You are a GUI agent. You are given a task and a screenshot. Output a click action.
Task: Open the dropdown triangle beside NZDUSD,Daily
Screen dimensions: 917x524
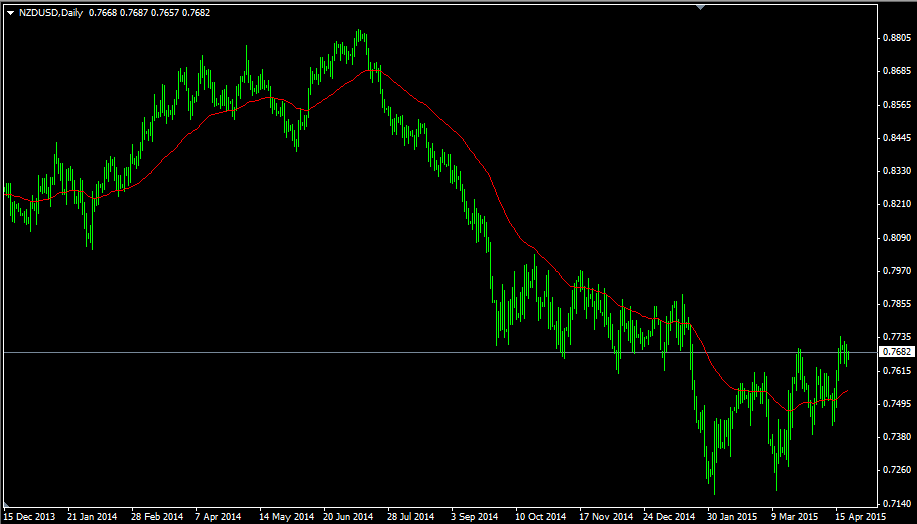pyautogui.click(x=10, y=13)
